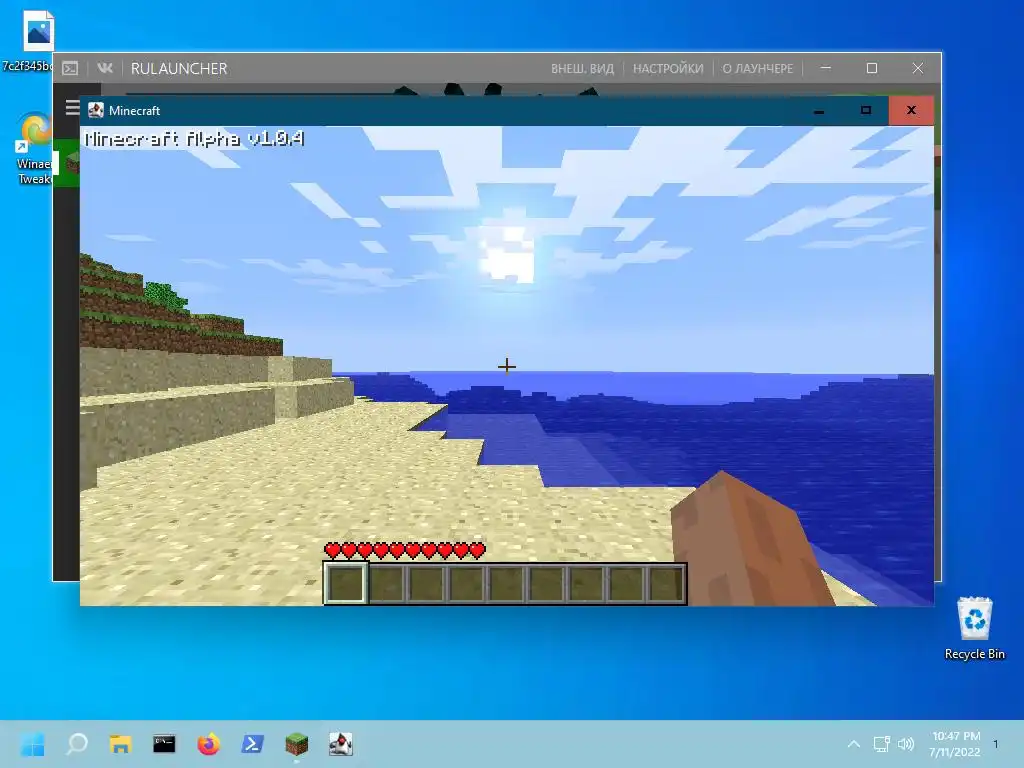Open the RULauncher console icon
Screen dimensions: 1024x768
click(x=70, y=69)
